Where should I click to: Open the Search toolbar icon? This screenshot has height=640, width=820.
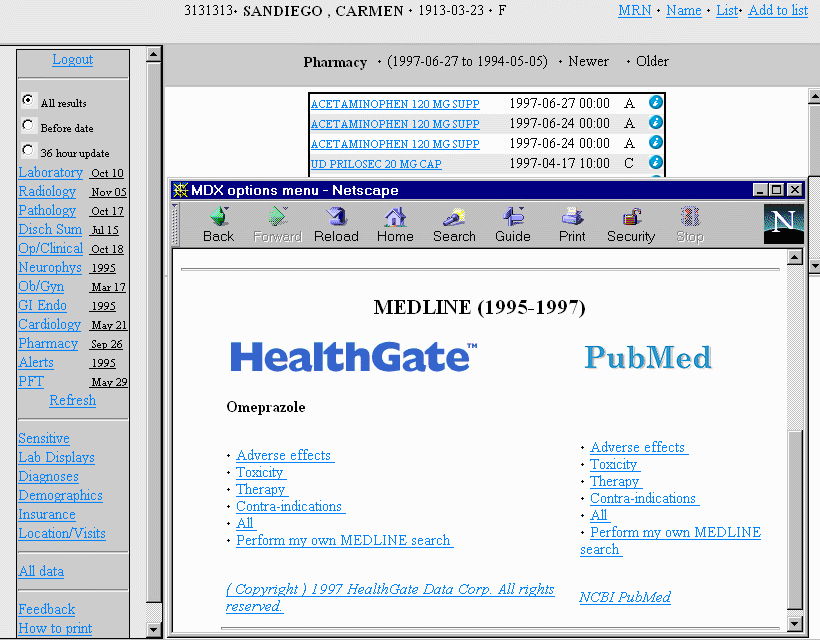coord(454,224)
